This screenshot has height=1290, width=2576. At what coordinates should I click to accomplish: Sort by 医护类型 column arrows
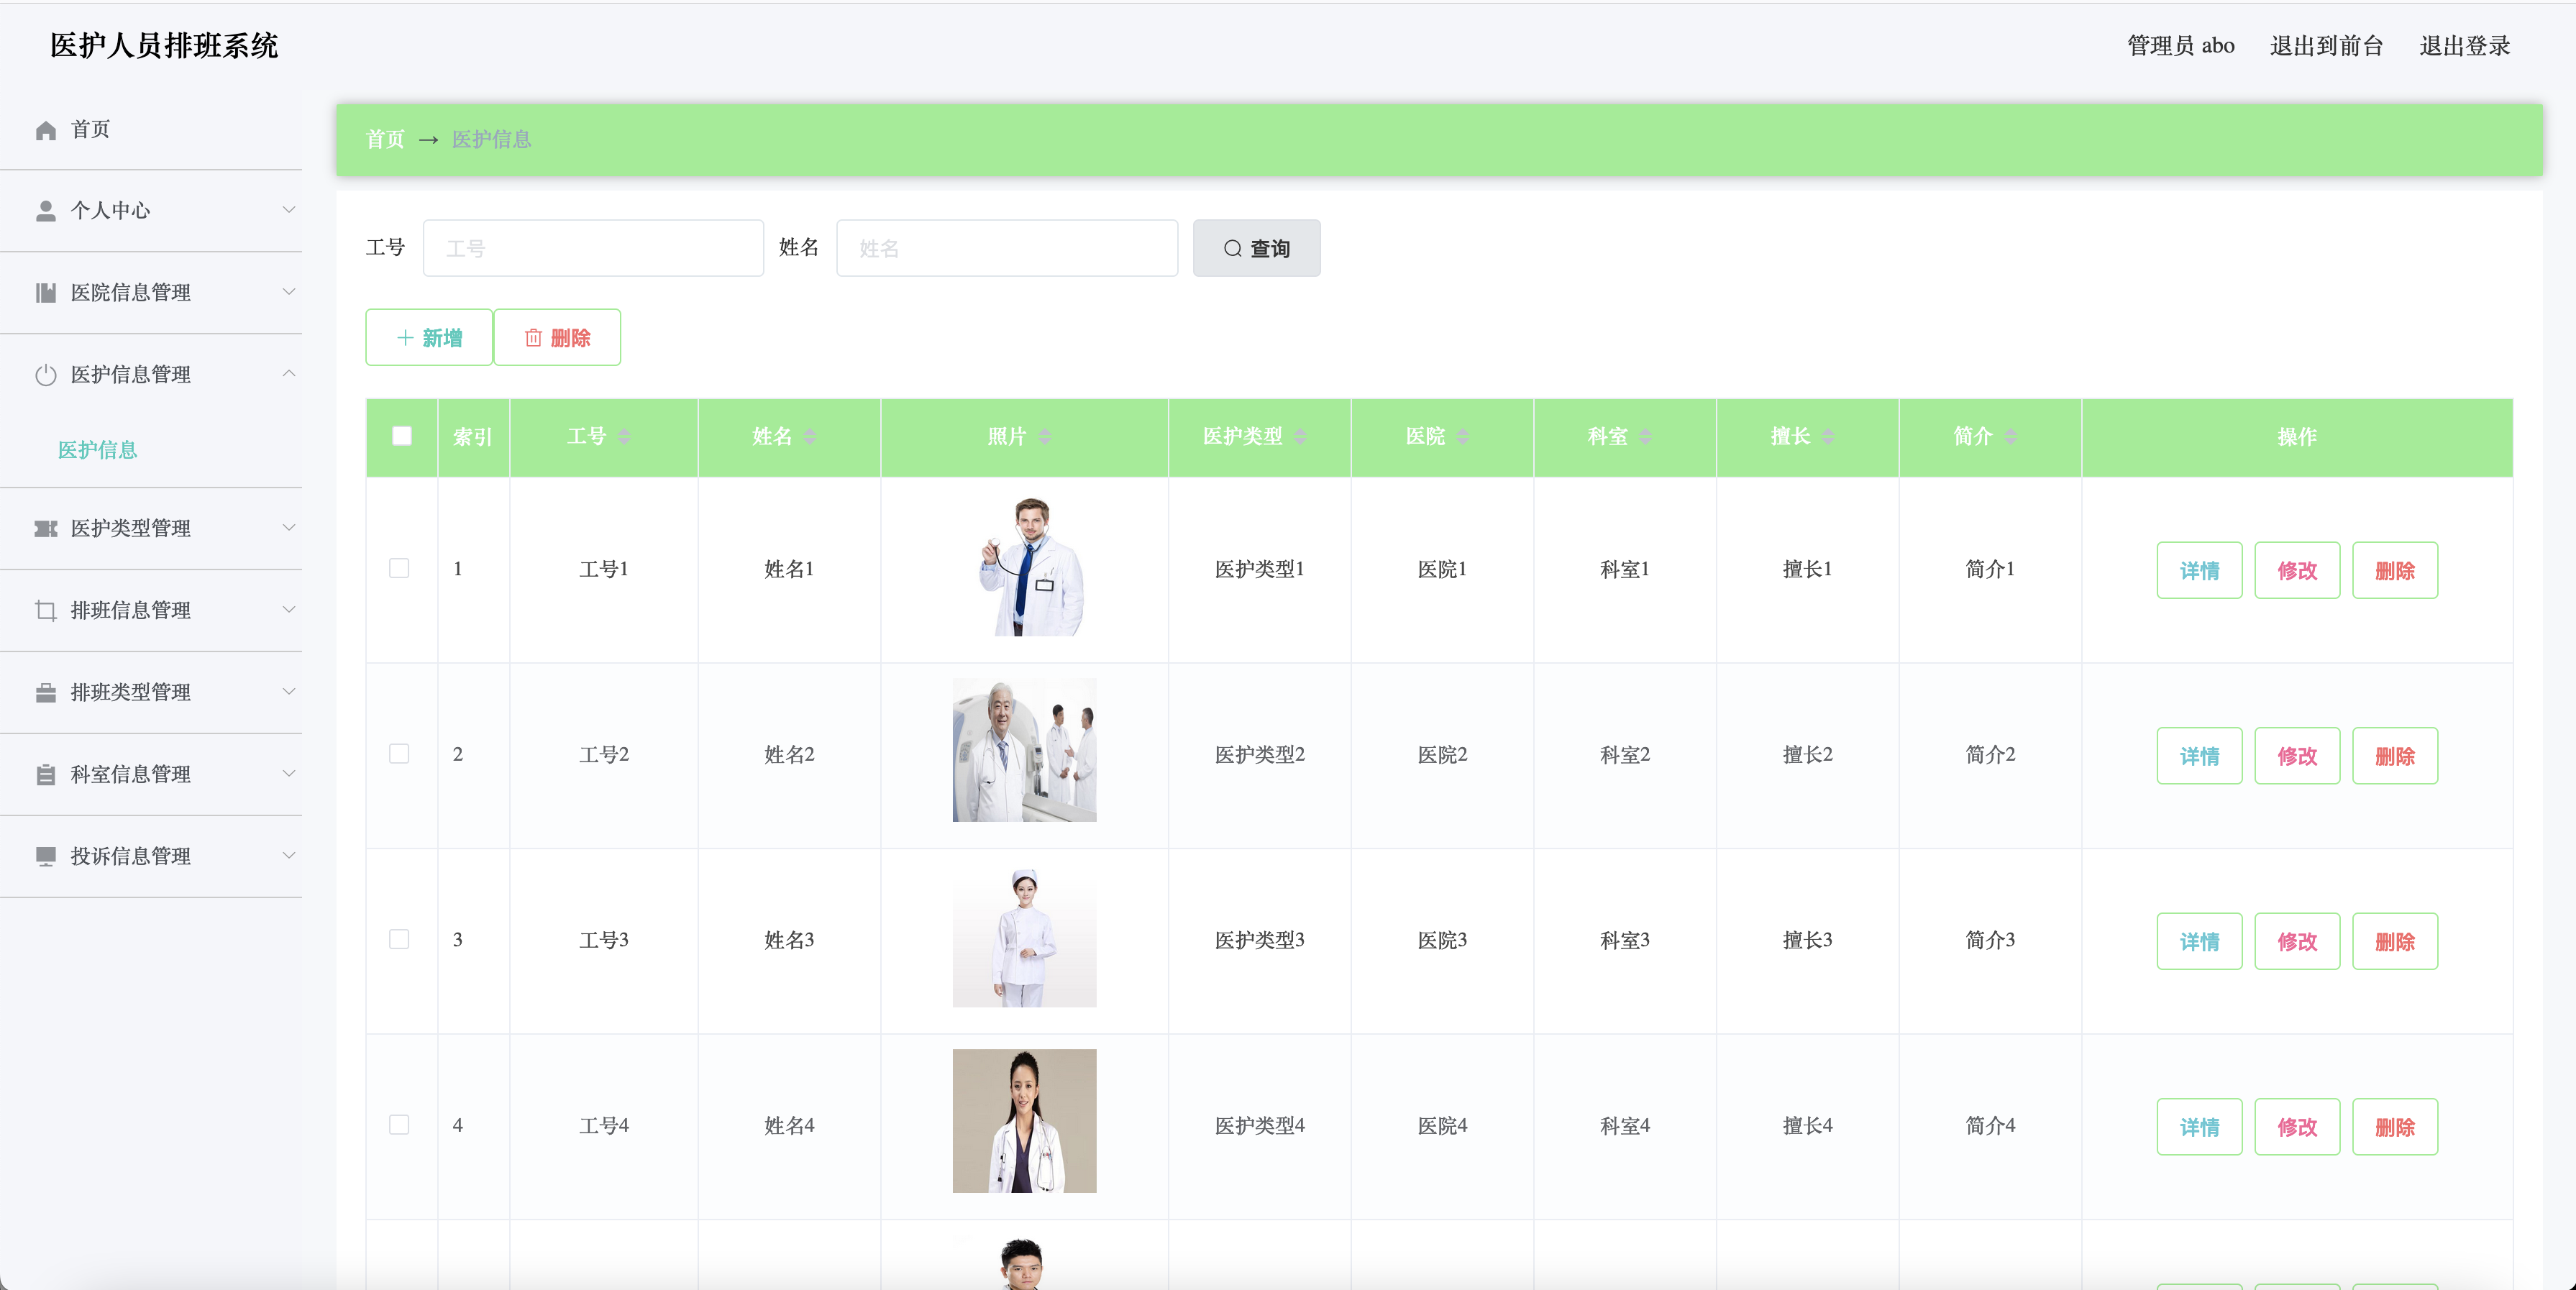click(x=1300, y=437)
